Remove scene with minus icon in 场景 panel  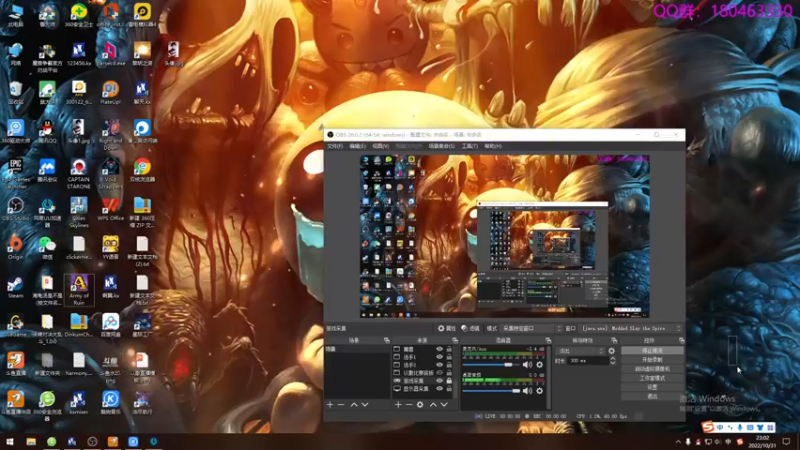[x=341, y=405]
